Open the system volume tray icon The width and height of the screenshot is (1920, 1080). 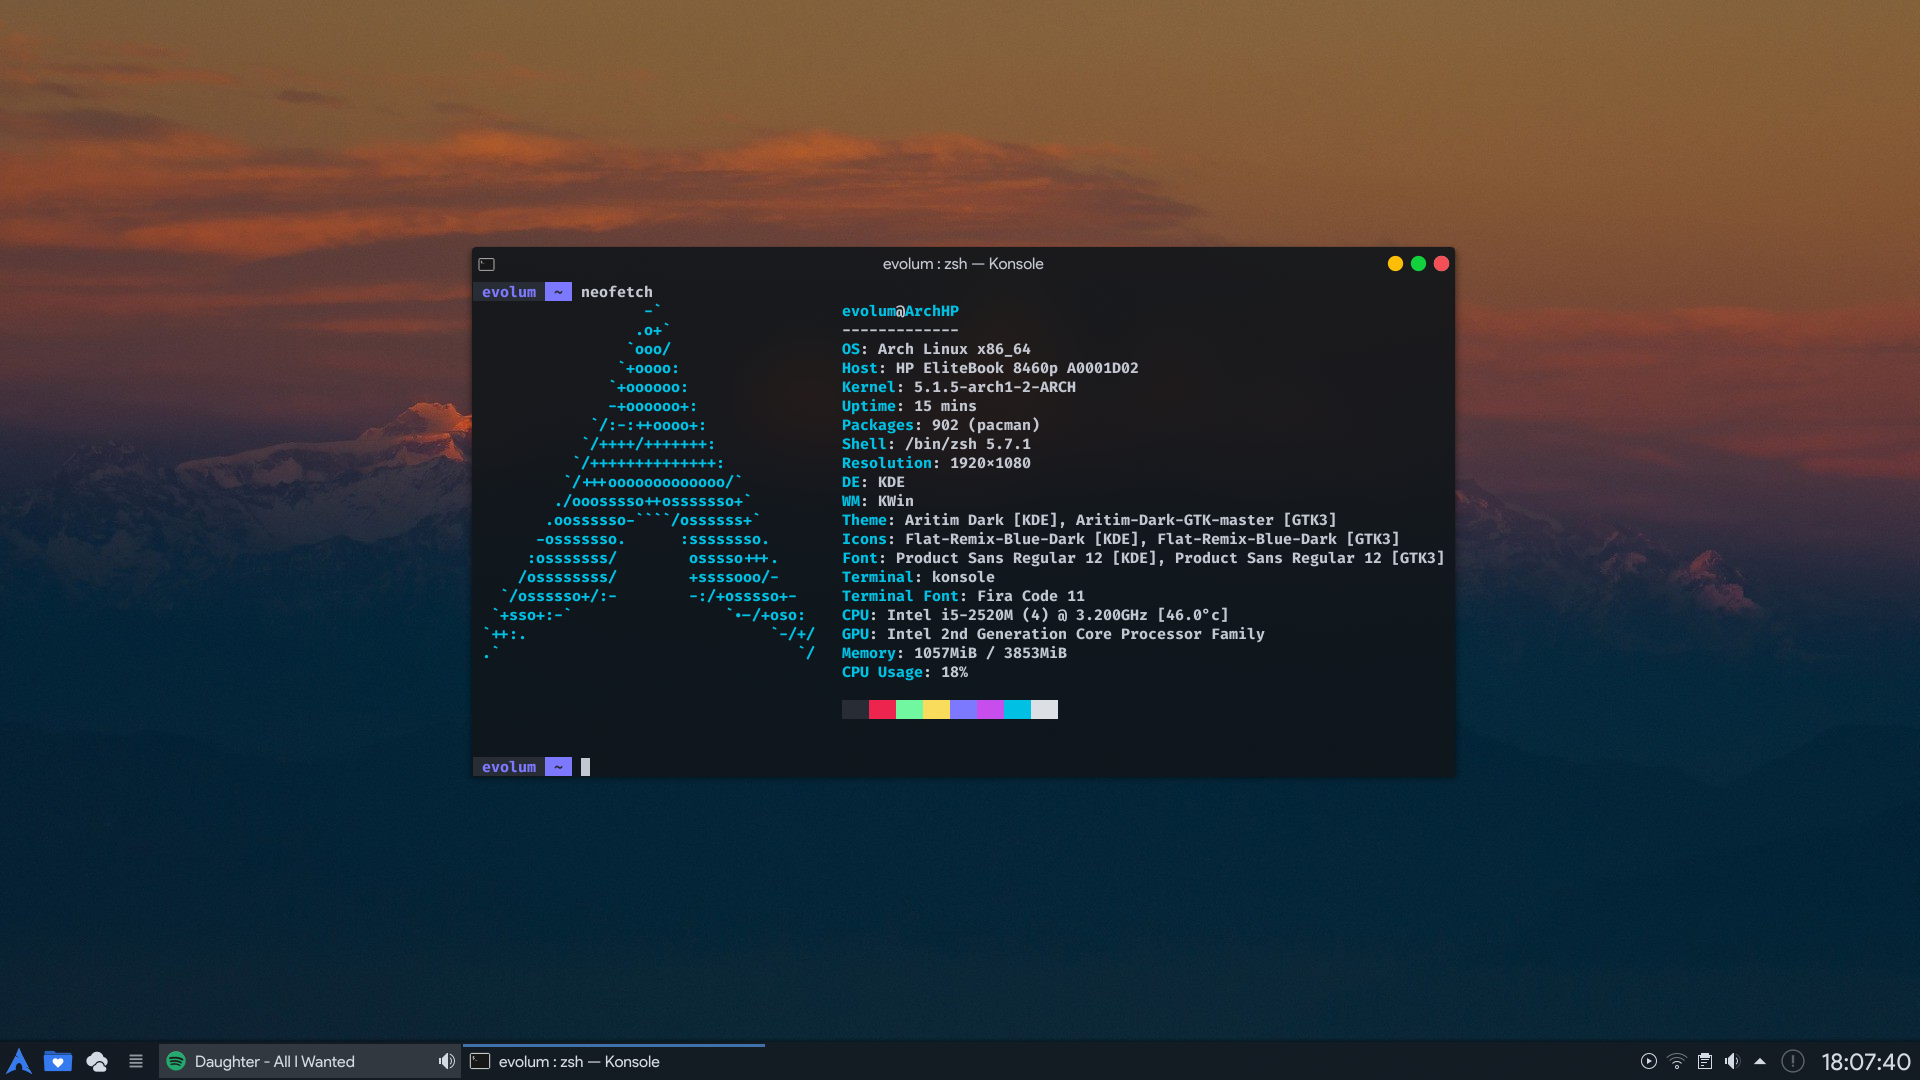(1732, 1061)
